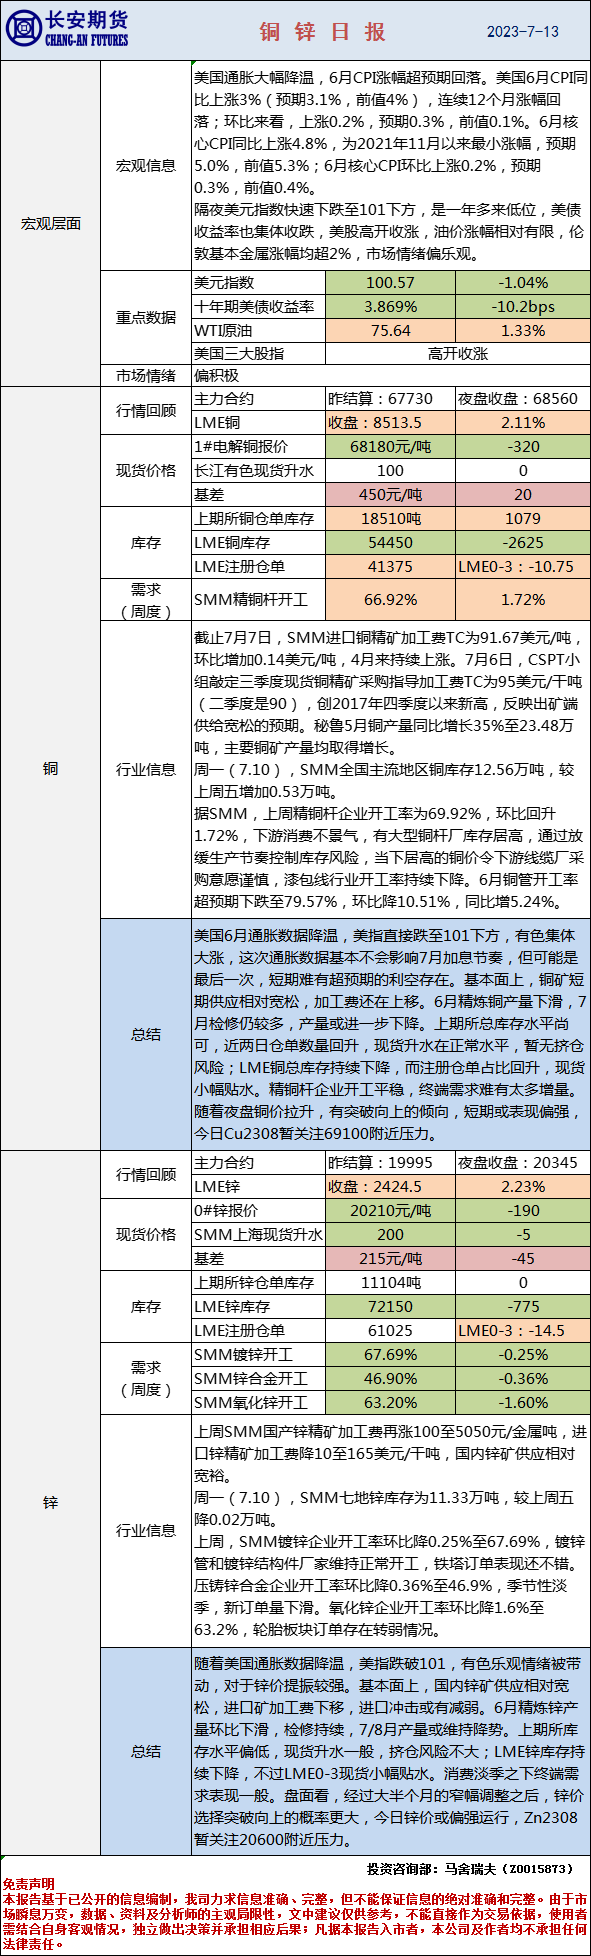Click the LME0-3 : -14.5 zinc cell
This screenshot has width=591, height=1956.
[x=521, y=1331]
